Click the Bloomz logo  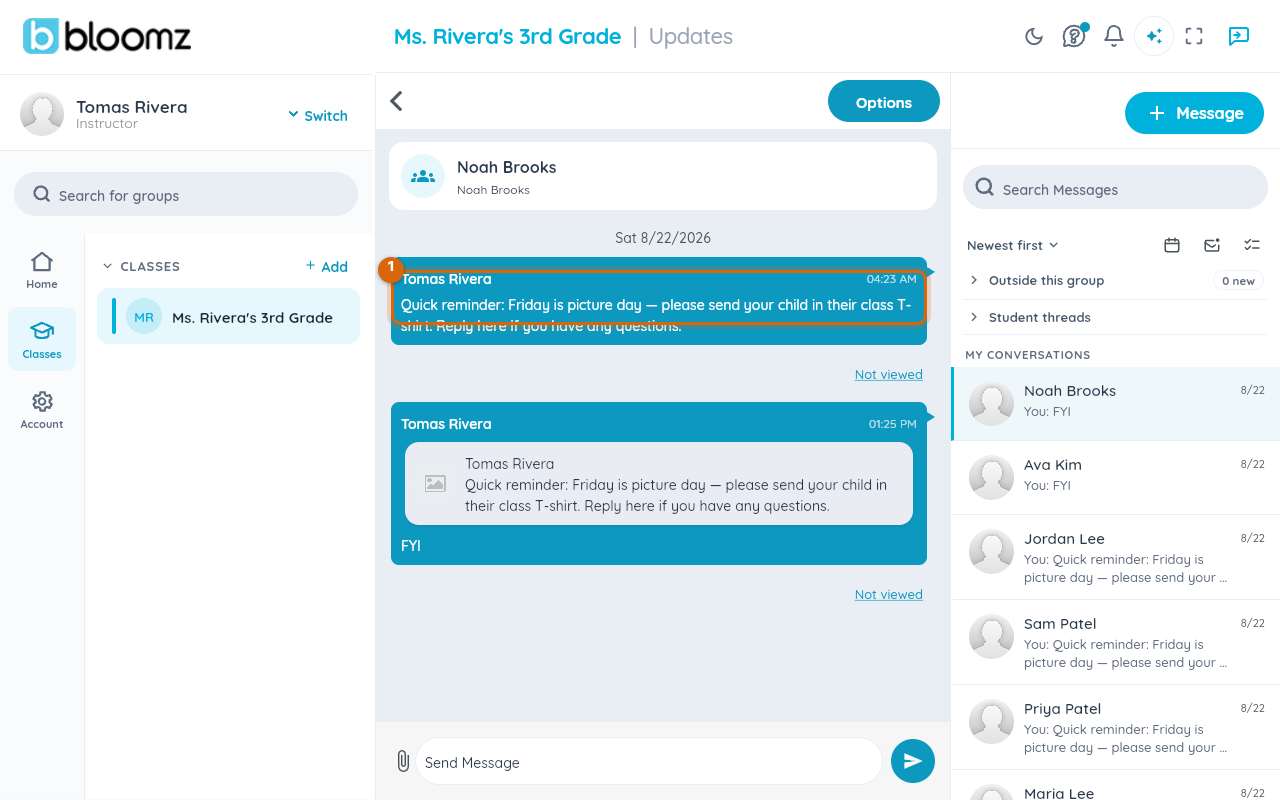tap(107, 36)
